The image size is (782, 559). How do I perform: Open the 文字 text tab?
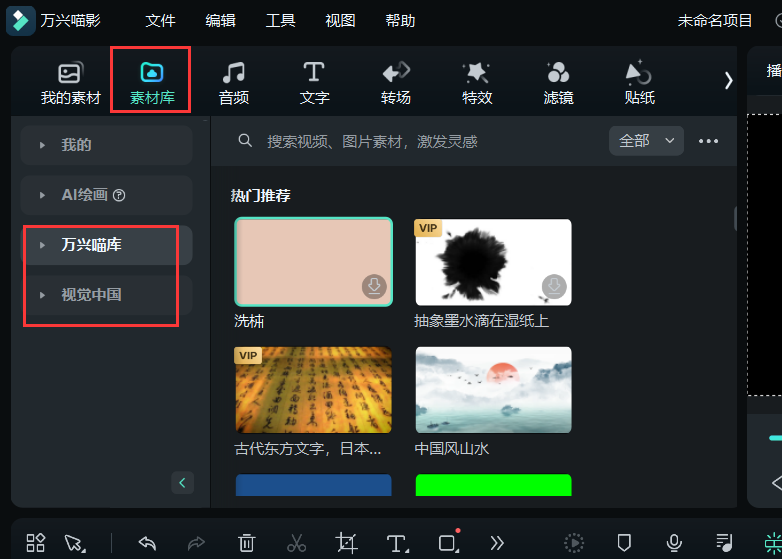pos(314,83)
